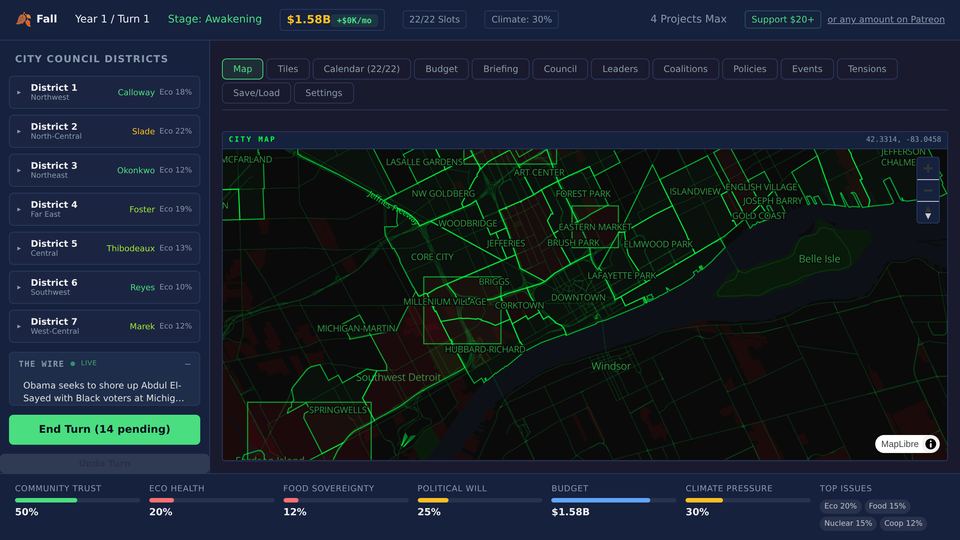Open the Tensions tab
This screenshot has height=540, width=960.
tap(867, 69)
